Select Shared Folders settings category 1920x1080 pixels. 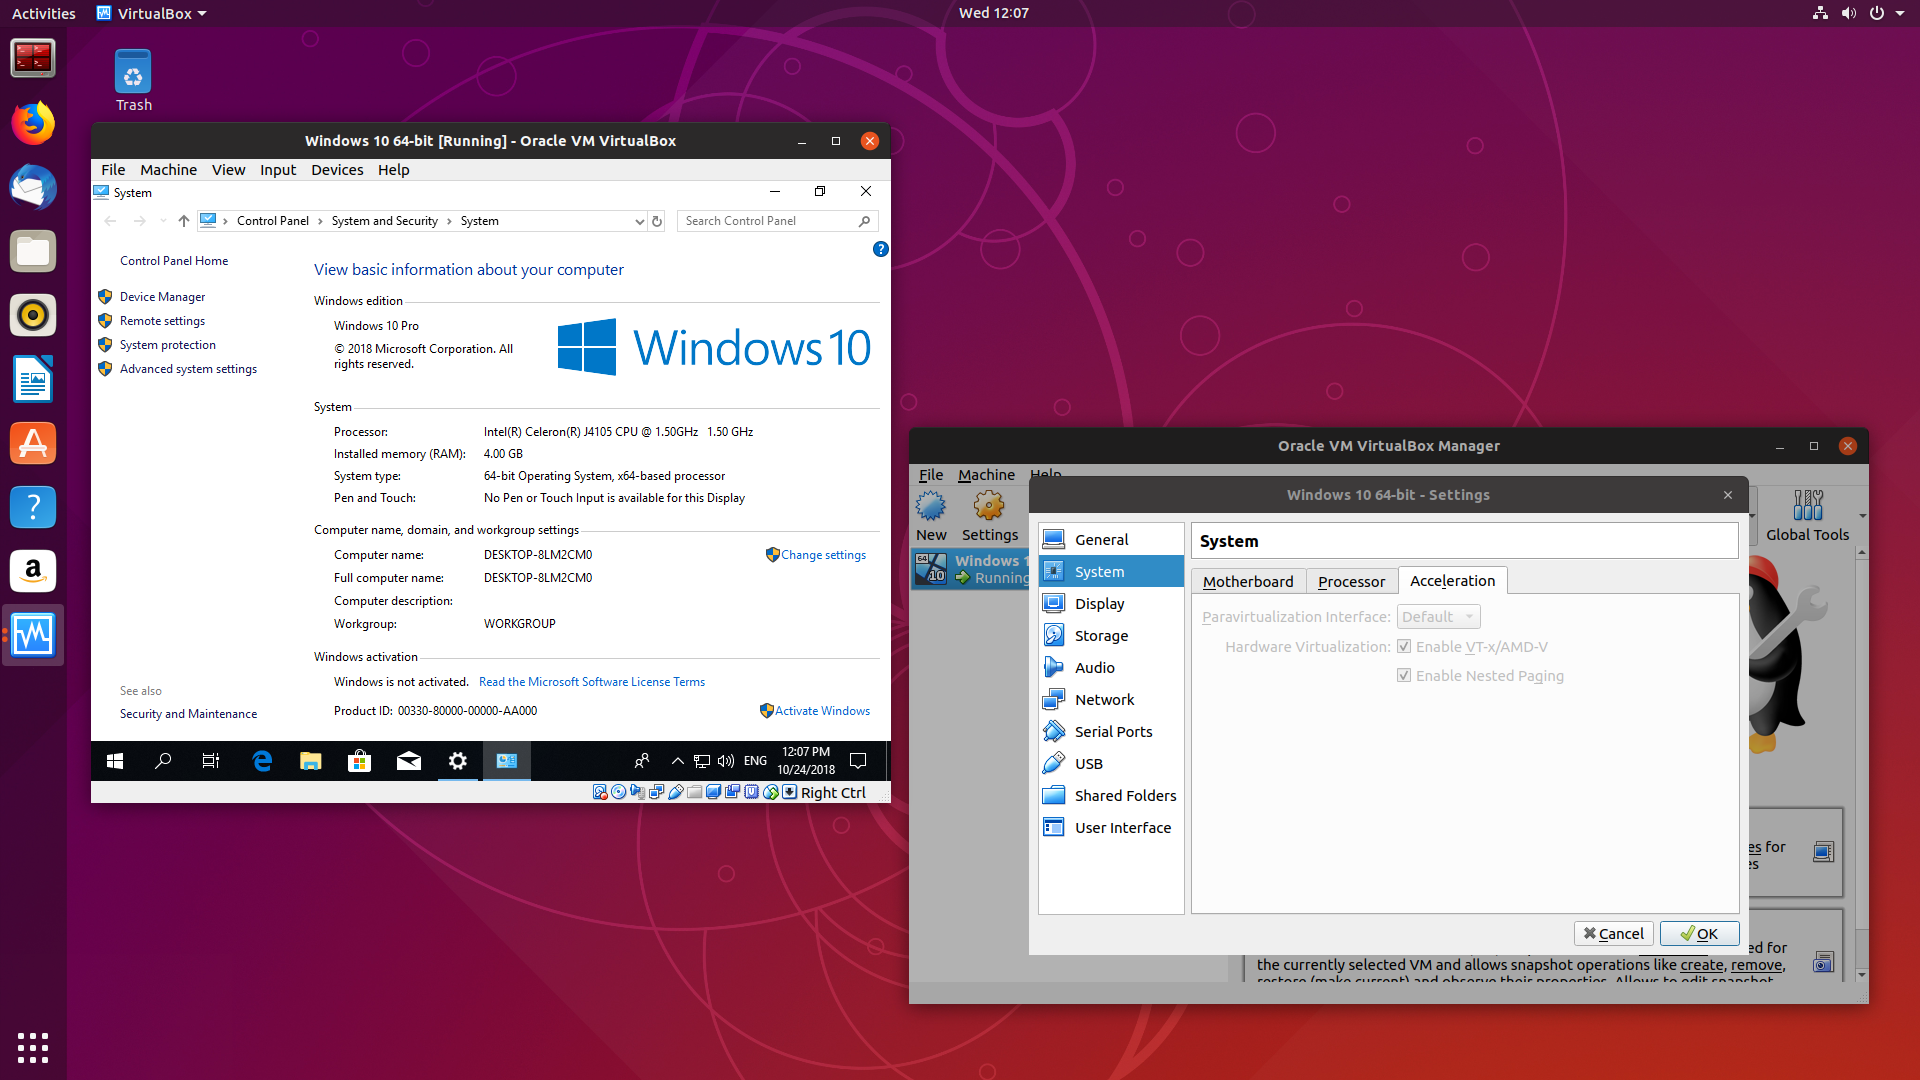click(x=1110, y=795)
